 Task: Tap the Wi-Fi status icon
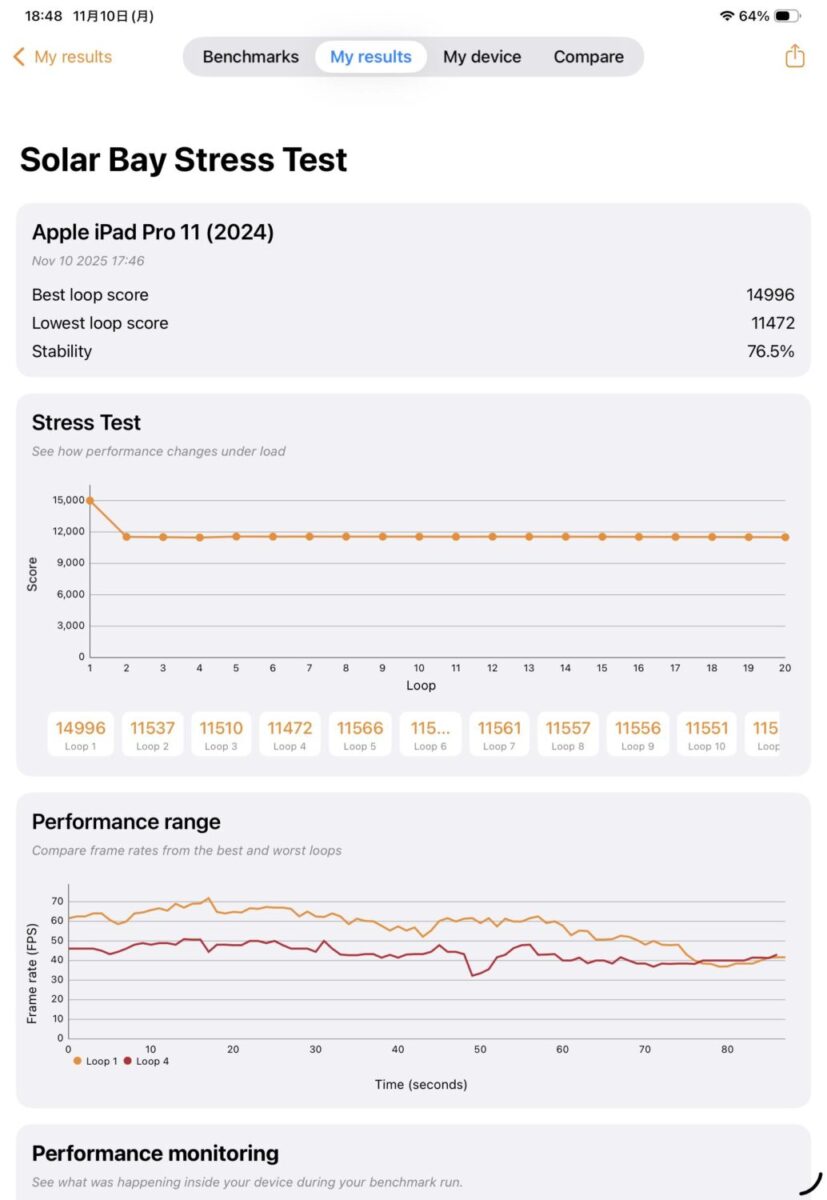pyautogui.click(x=726, y=16)
